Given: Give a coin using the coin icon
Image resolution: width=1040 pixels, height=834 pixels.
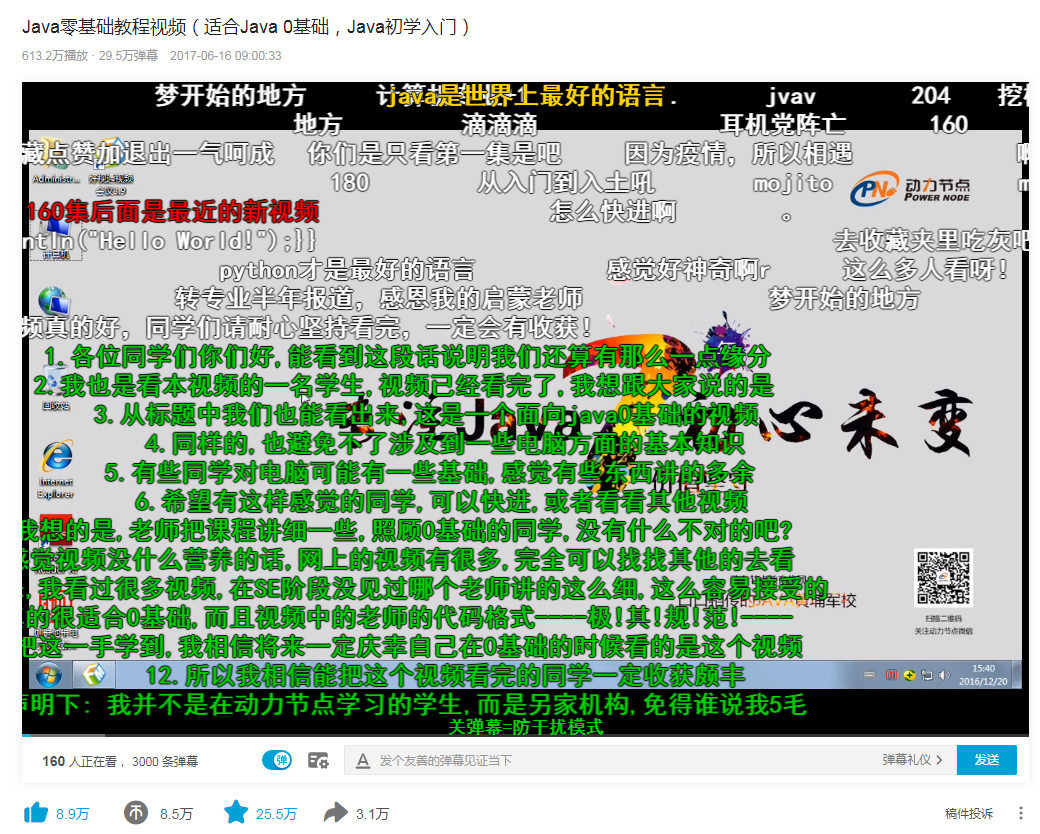Looking at the screenshot, I should point(136,813).
